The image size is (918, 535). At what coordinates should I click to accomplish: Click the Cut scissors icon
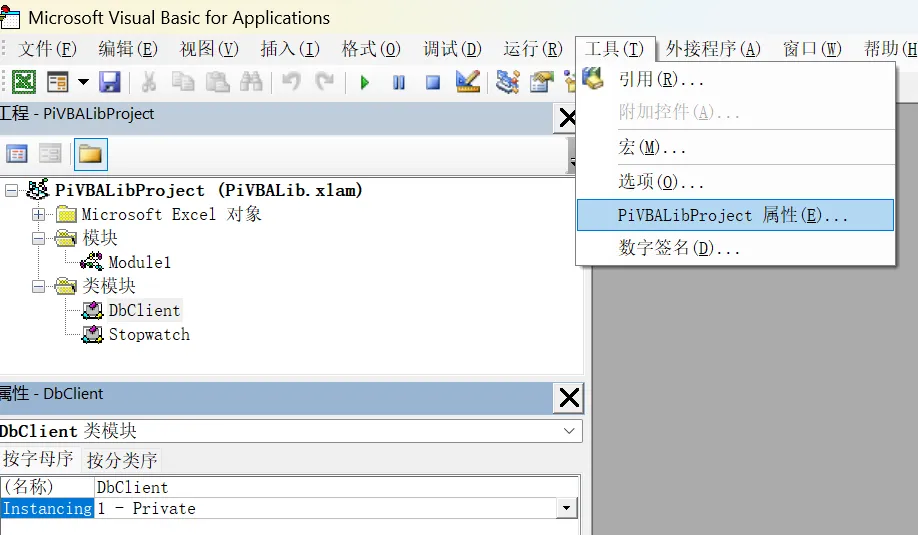tap(149, 82)
